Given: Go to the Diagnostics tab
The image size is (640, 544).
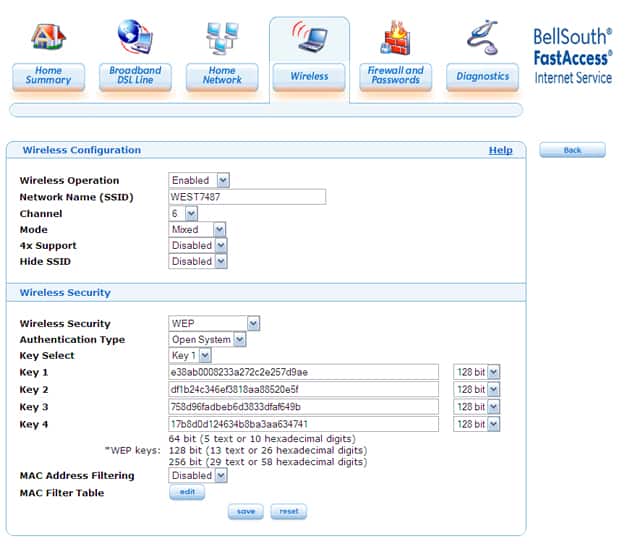Looking at the screenshot, I should pyautogui.click(x=482, y=76).
